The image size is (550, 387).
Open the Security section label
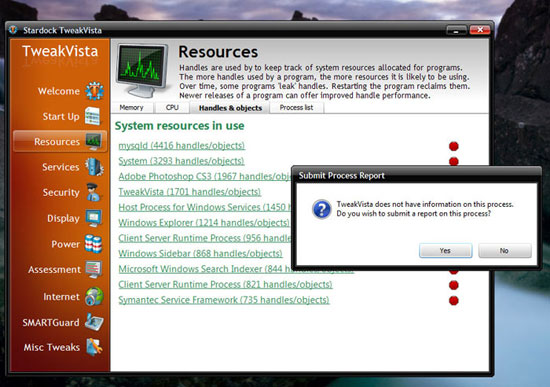click(x=61, y=192)
